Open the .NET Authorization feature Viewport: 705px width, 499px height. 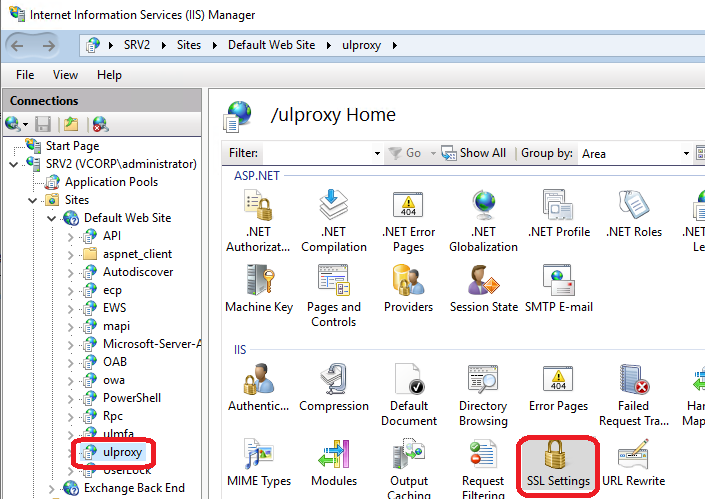[258, 221]
